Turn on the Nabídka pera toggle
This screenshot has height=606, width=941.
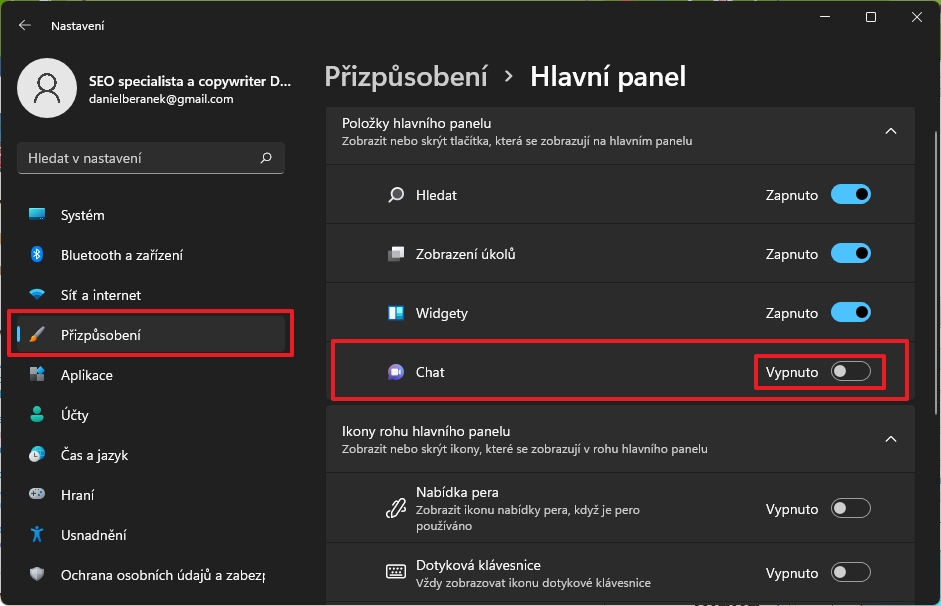click(851, 509)
